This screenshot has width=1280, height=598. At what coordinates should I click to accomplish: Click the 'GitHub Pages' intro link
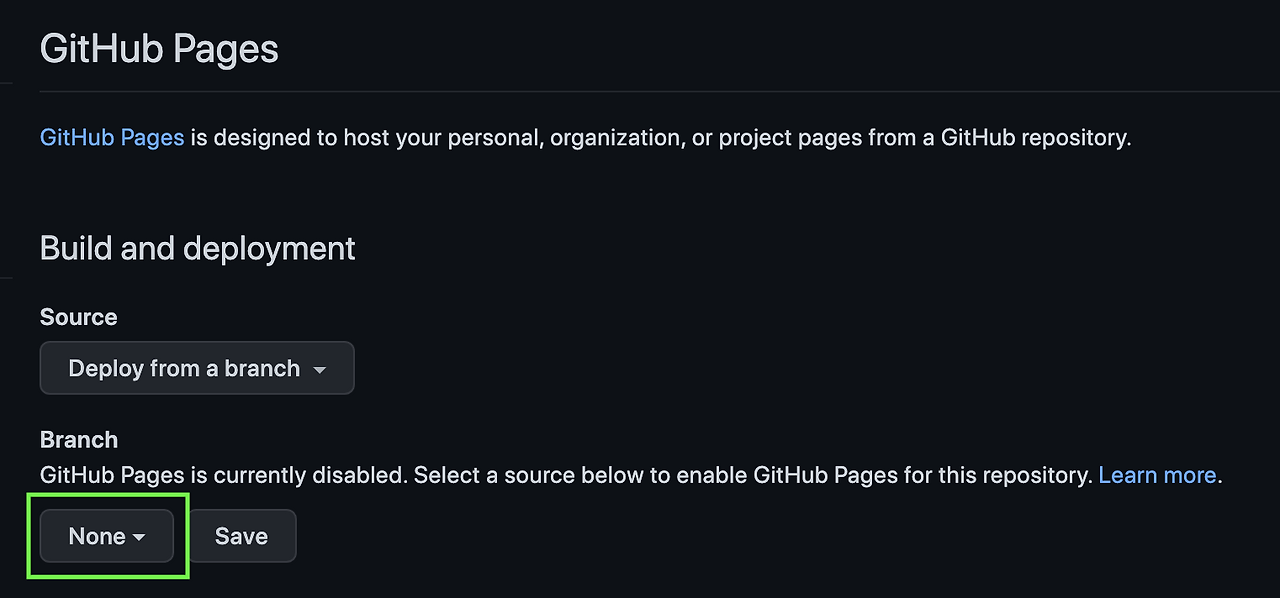click(111, 137)
